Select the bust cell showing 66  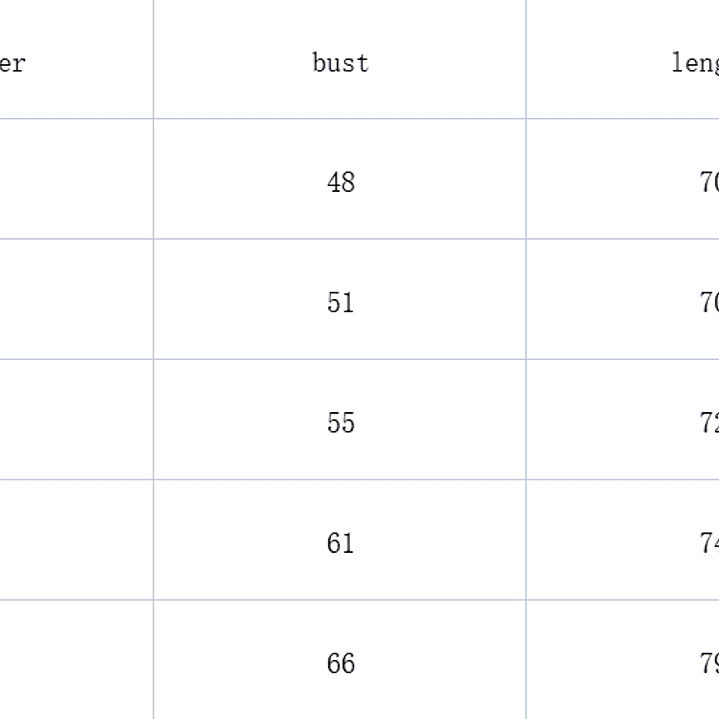click(340, 663)
